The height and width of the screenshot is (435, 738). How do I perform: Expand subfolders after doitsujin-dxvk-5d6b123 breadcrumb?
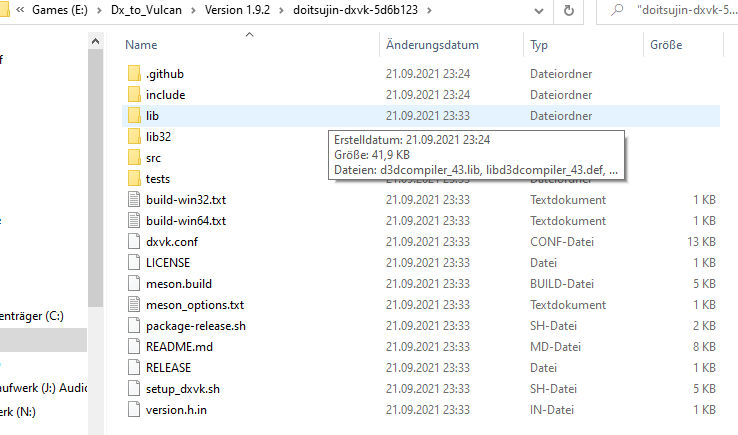(429, 10)
